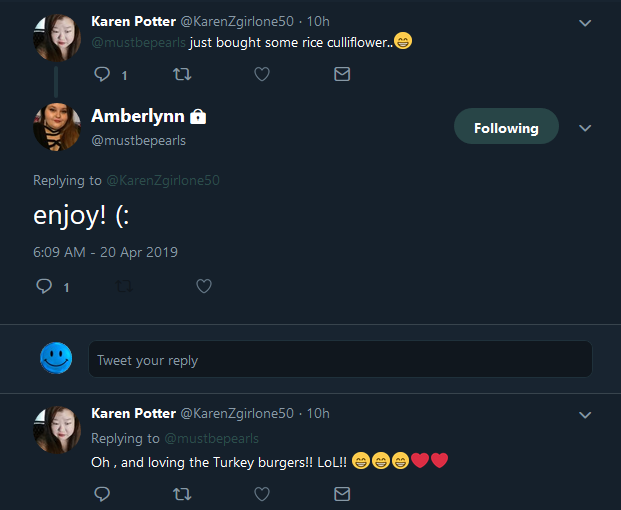The width and height of the screenshot is (621, 510).
Task: Like Amberlynn's "enjoy!" tweet
Action: pos(204,286)
